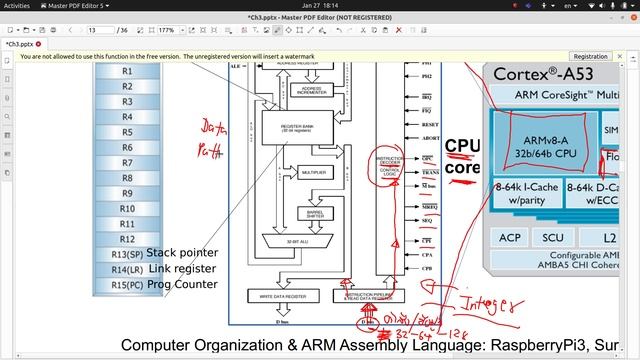This screenshot has height=360, width=640.
Task: Go to the next page arrow
Action: point(81,30)
